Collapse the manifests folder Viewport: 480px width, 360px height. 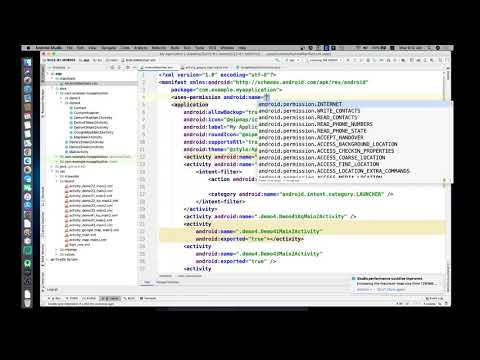pyautogui.click(x=52, y=78)
